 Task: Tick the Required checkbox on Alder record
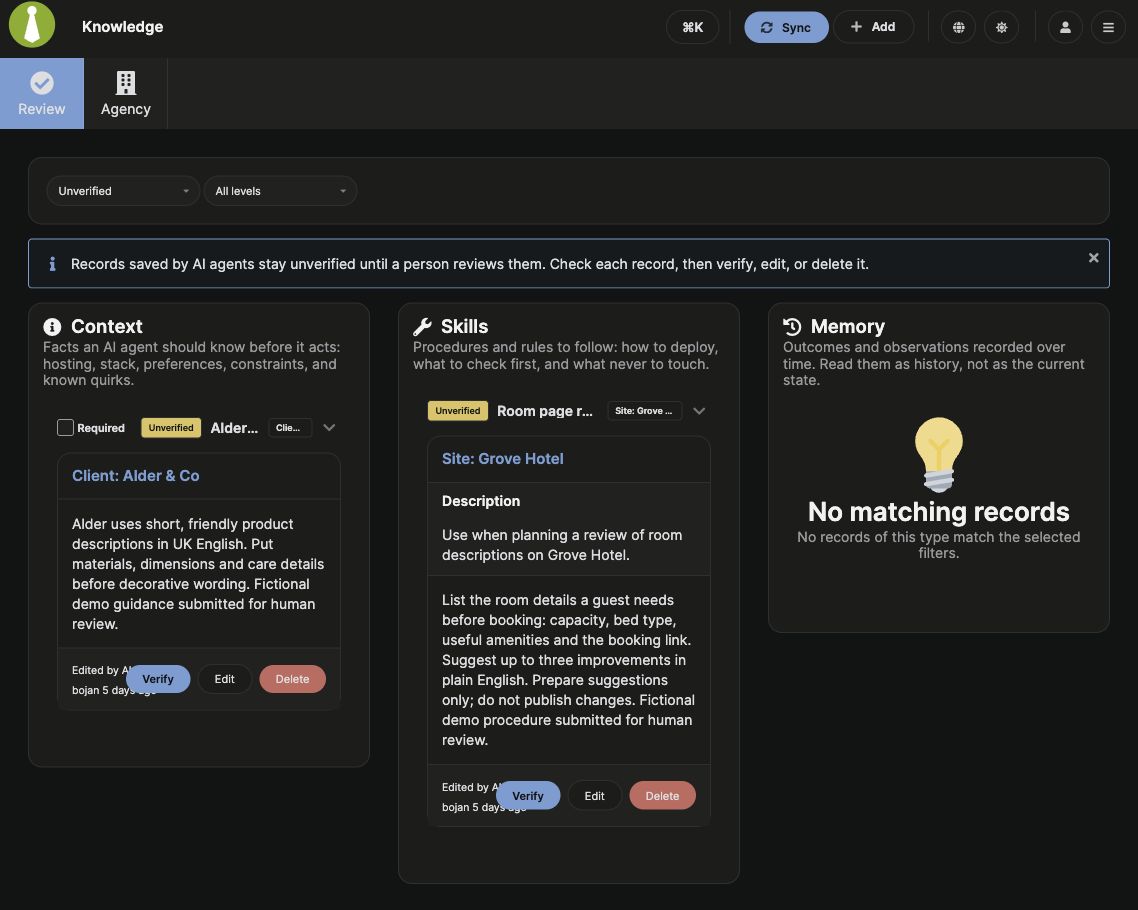(x=65, y=427)
